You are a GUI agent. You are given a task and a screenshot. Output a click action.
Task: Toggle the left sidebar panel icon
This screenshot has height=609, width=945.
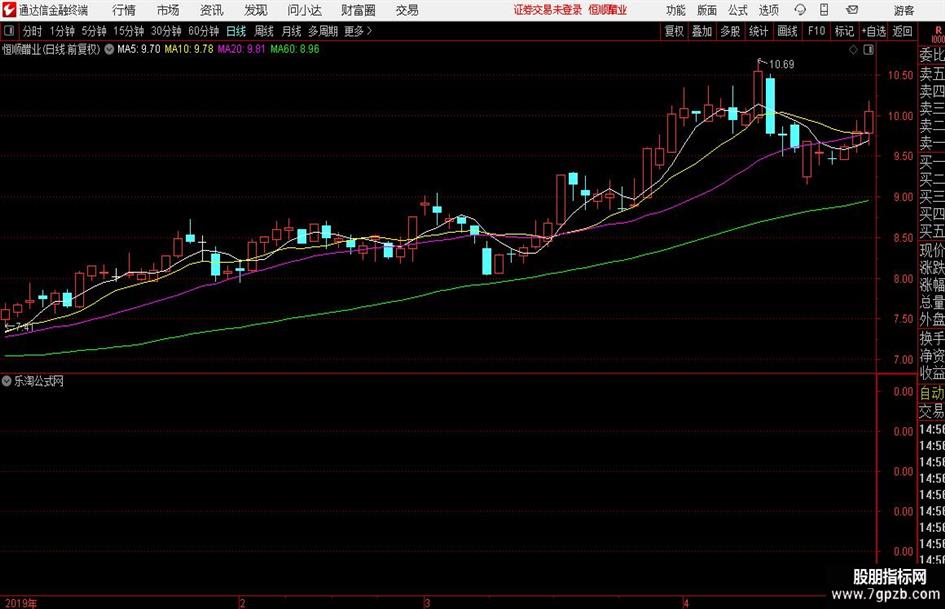coord(9,31)
